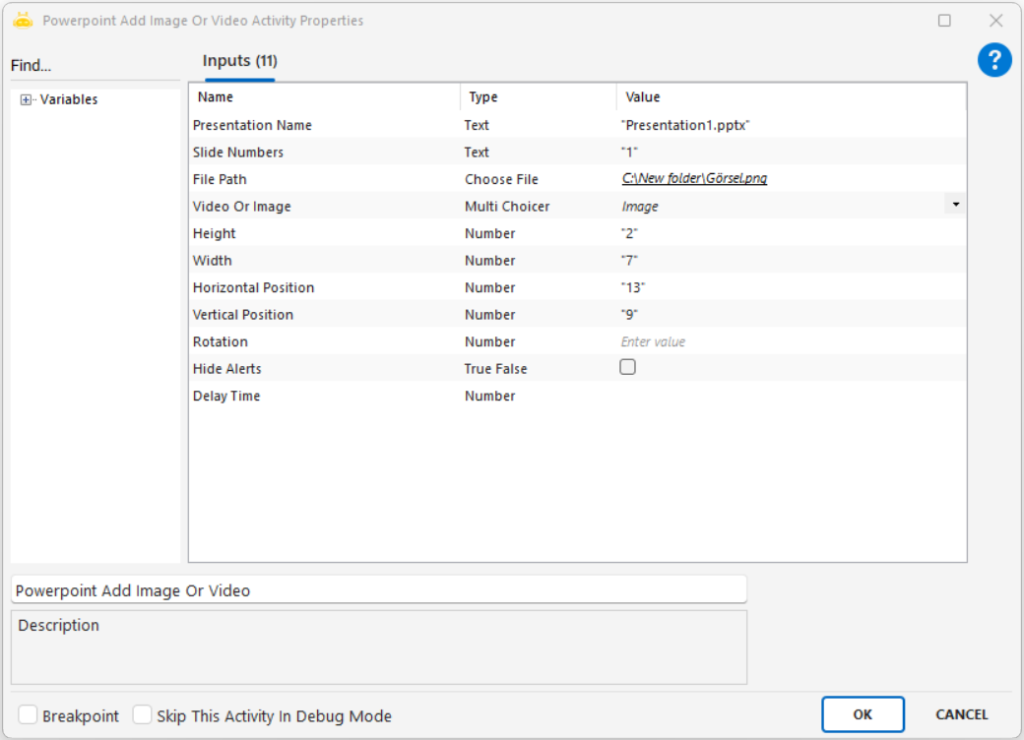
Task: Click the blue help question mark icon
Action: pyautogui.click(x=994, y=60)
